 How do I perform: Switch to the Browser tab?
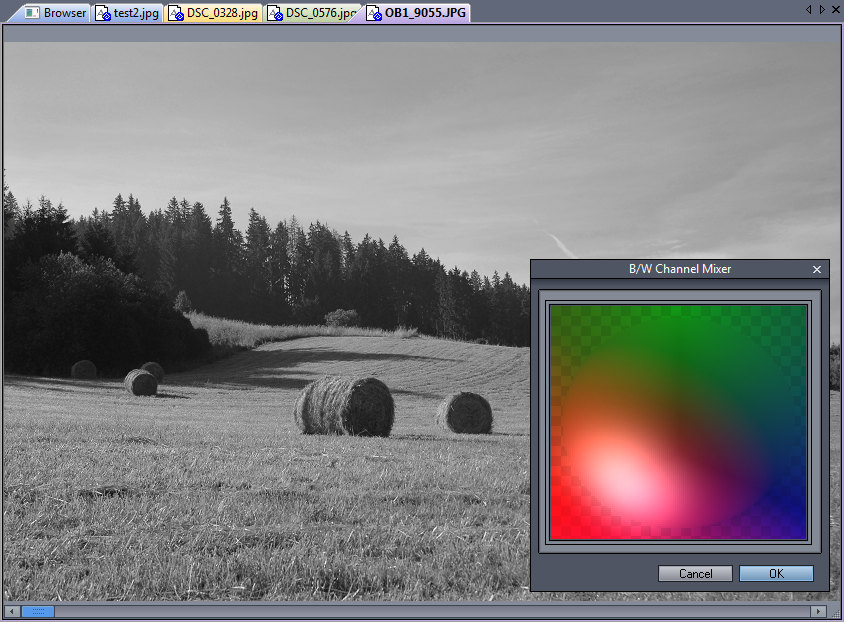[x=54, y=13]
